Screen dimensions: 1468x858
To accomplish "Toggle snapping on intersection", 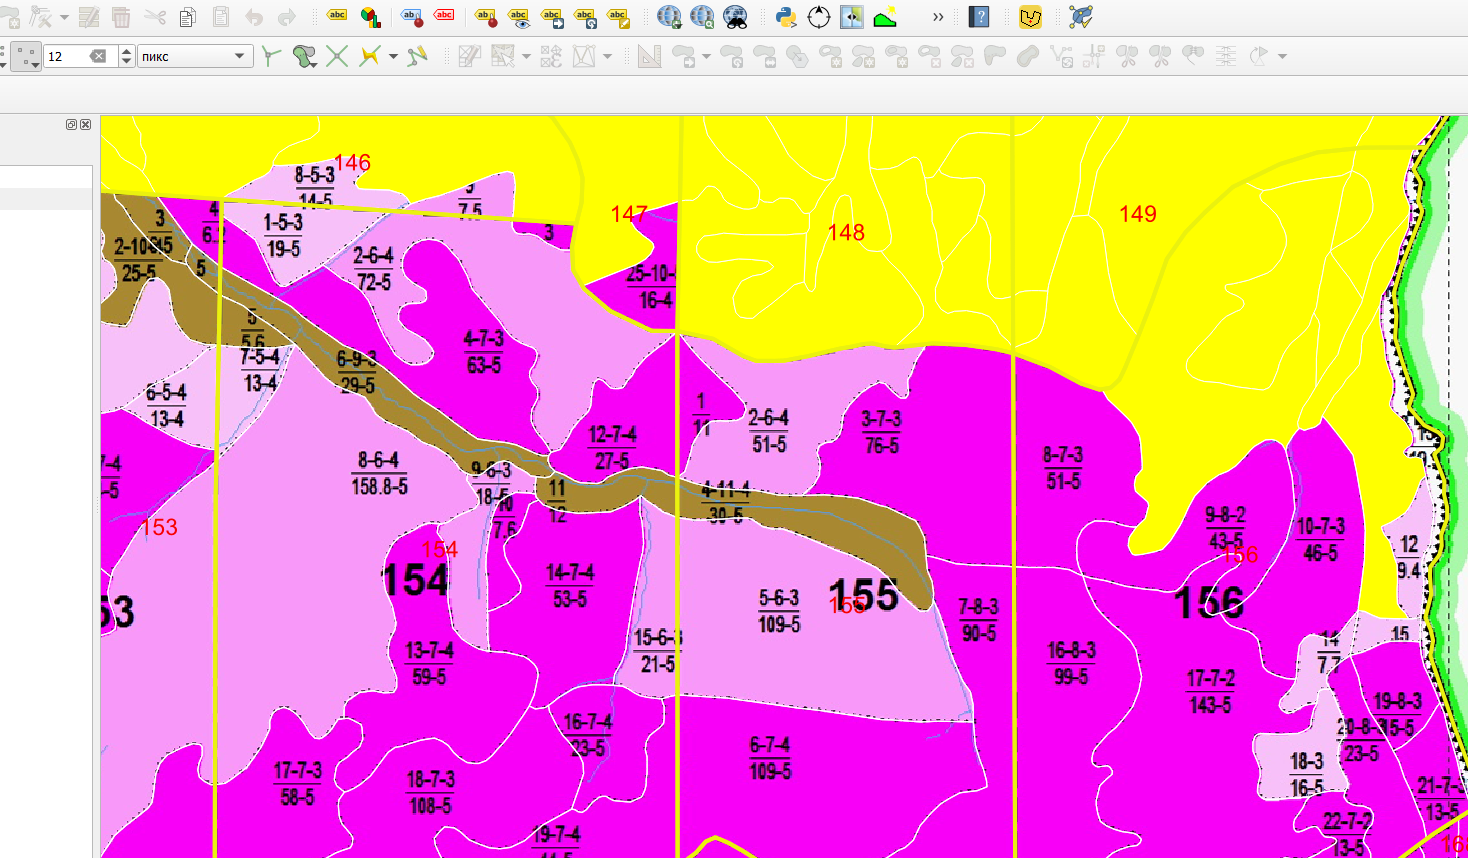I will 337,57.
